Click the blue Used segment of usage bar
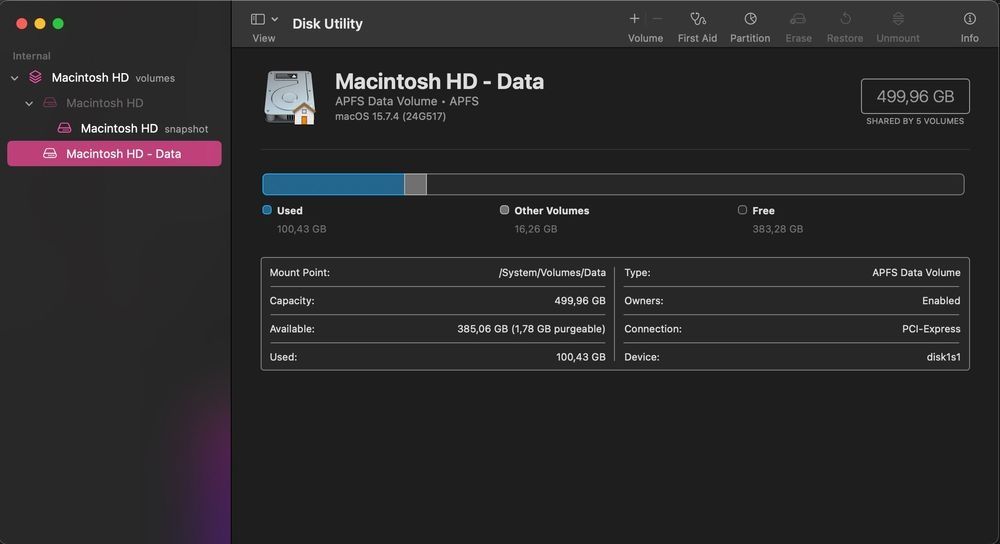This screenshot has width=1000, height=544. [x=334, y=184]
